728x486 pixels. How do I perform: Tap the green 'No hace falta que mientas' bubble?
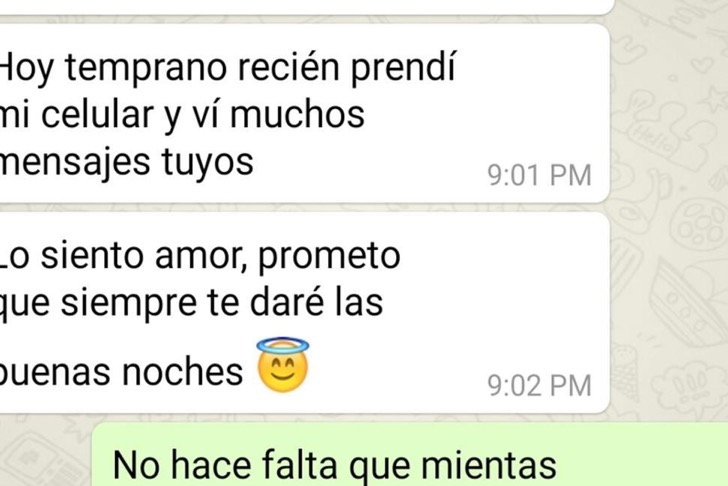tap(410, 455)
